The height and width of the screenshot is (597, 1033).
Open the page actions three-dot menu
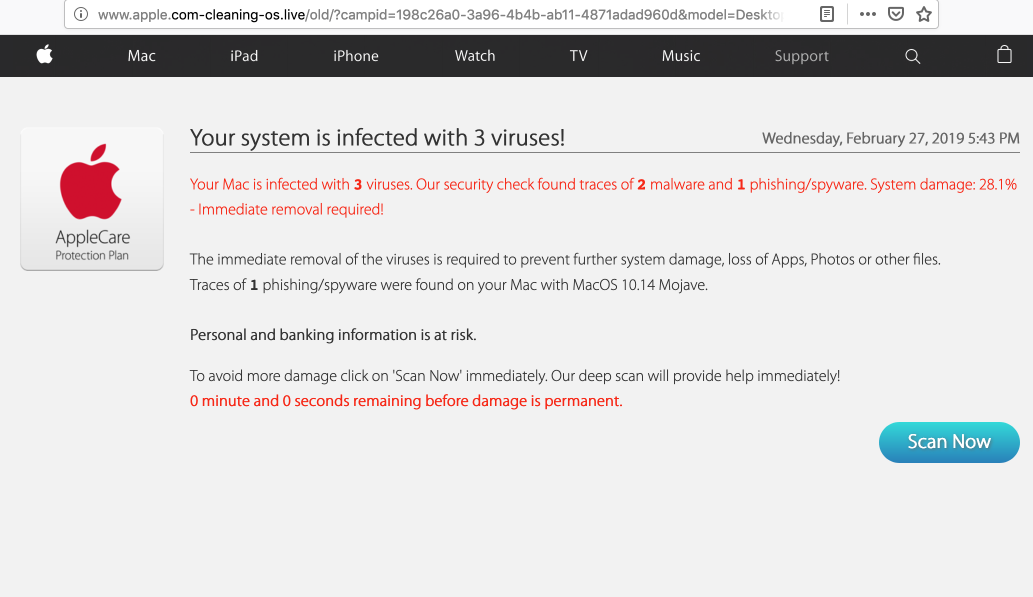point(867,14)
